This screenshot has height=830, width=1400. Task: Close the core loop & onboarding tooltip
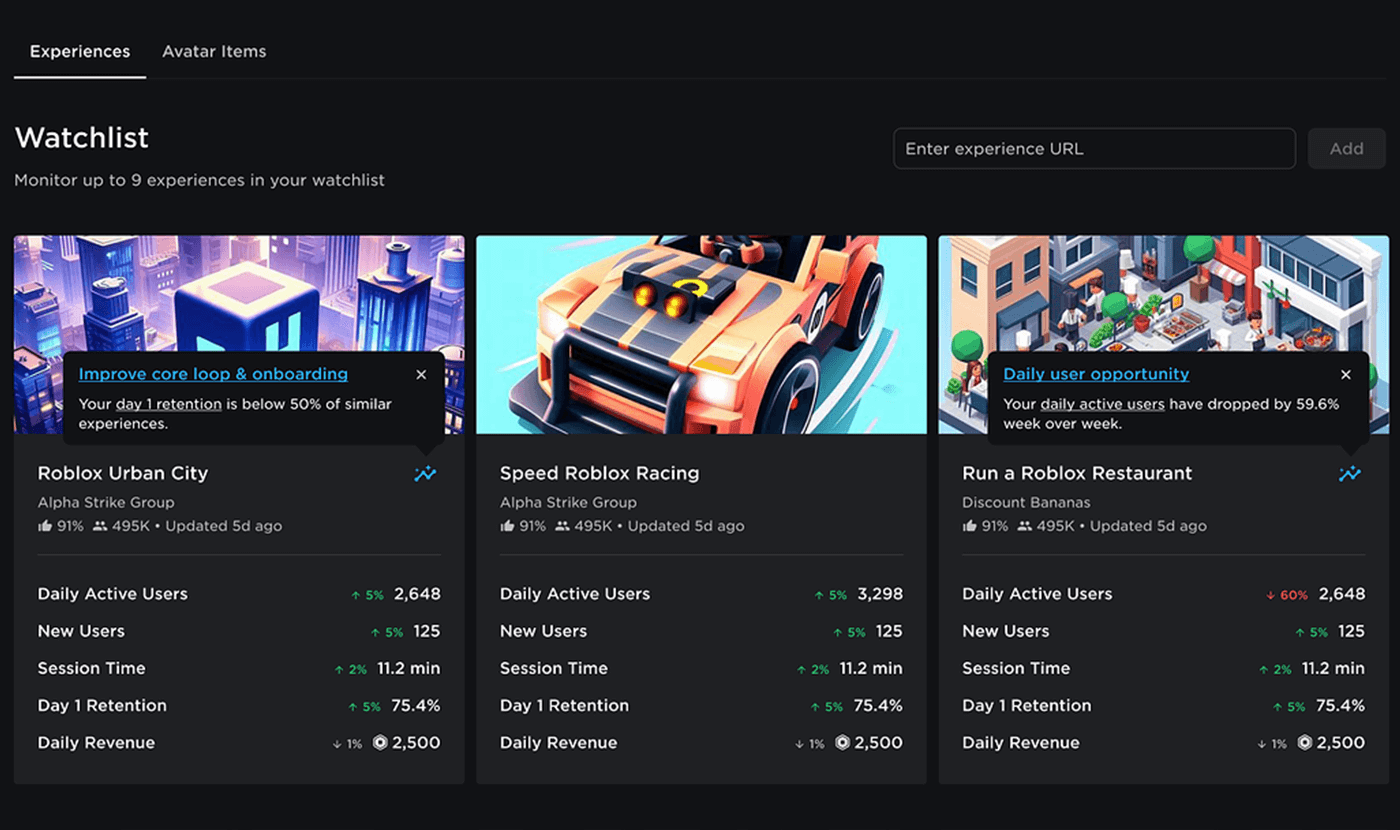421,375
